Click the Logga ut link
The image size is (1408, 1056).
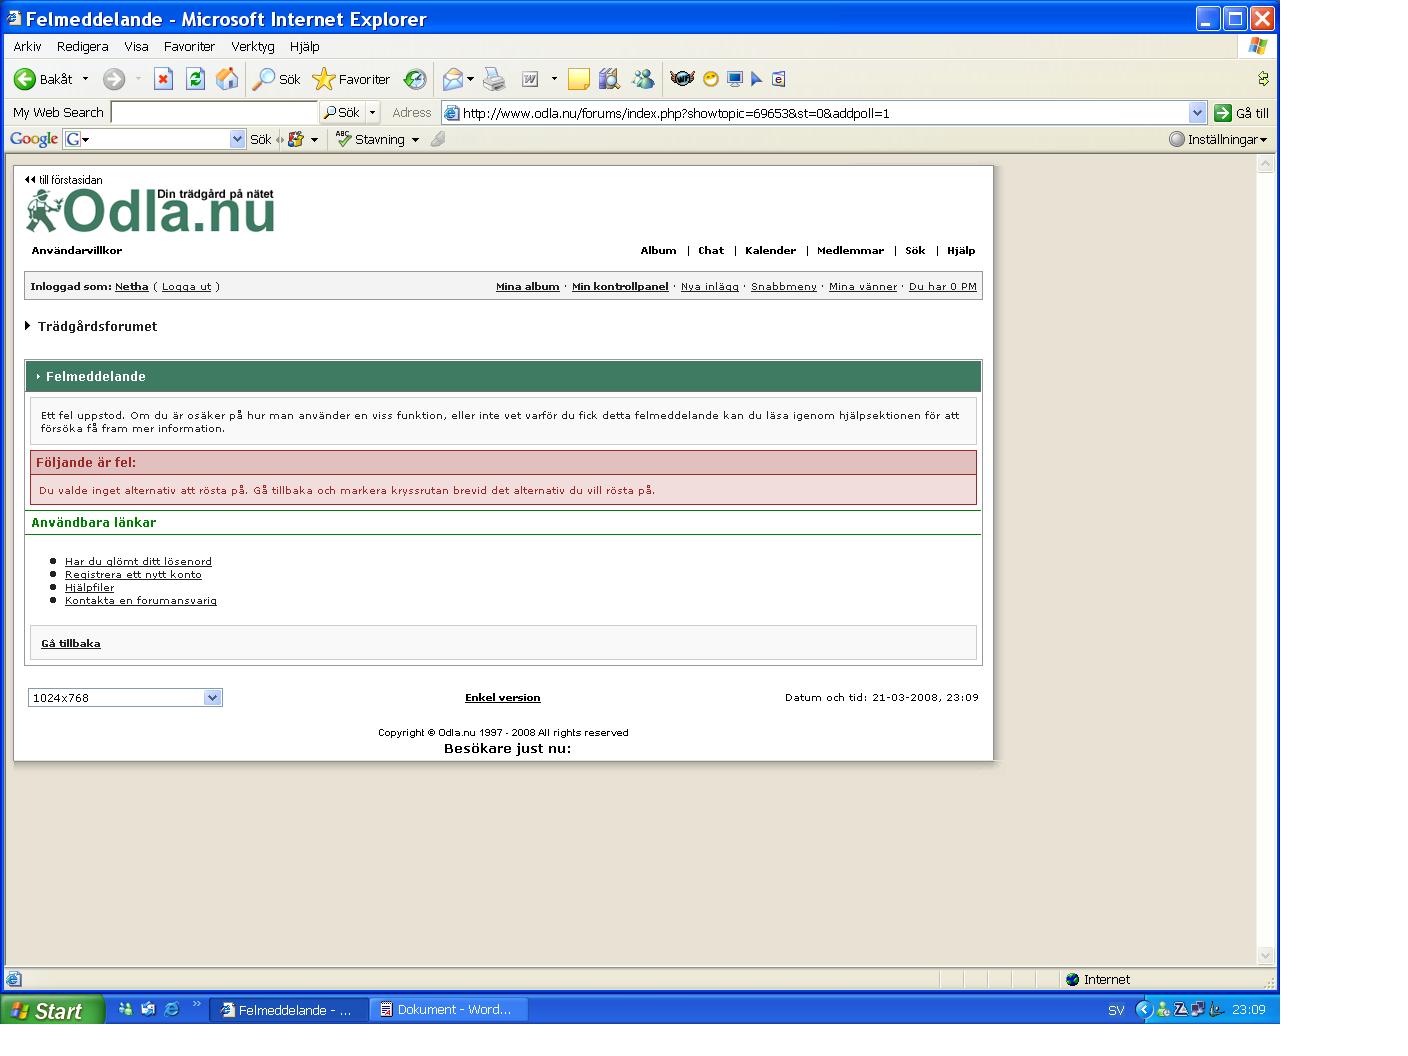tap(186, 287)
